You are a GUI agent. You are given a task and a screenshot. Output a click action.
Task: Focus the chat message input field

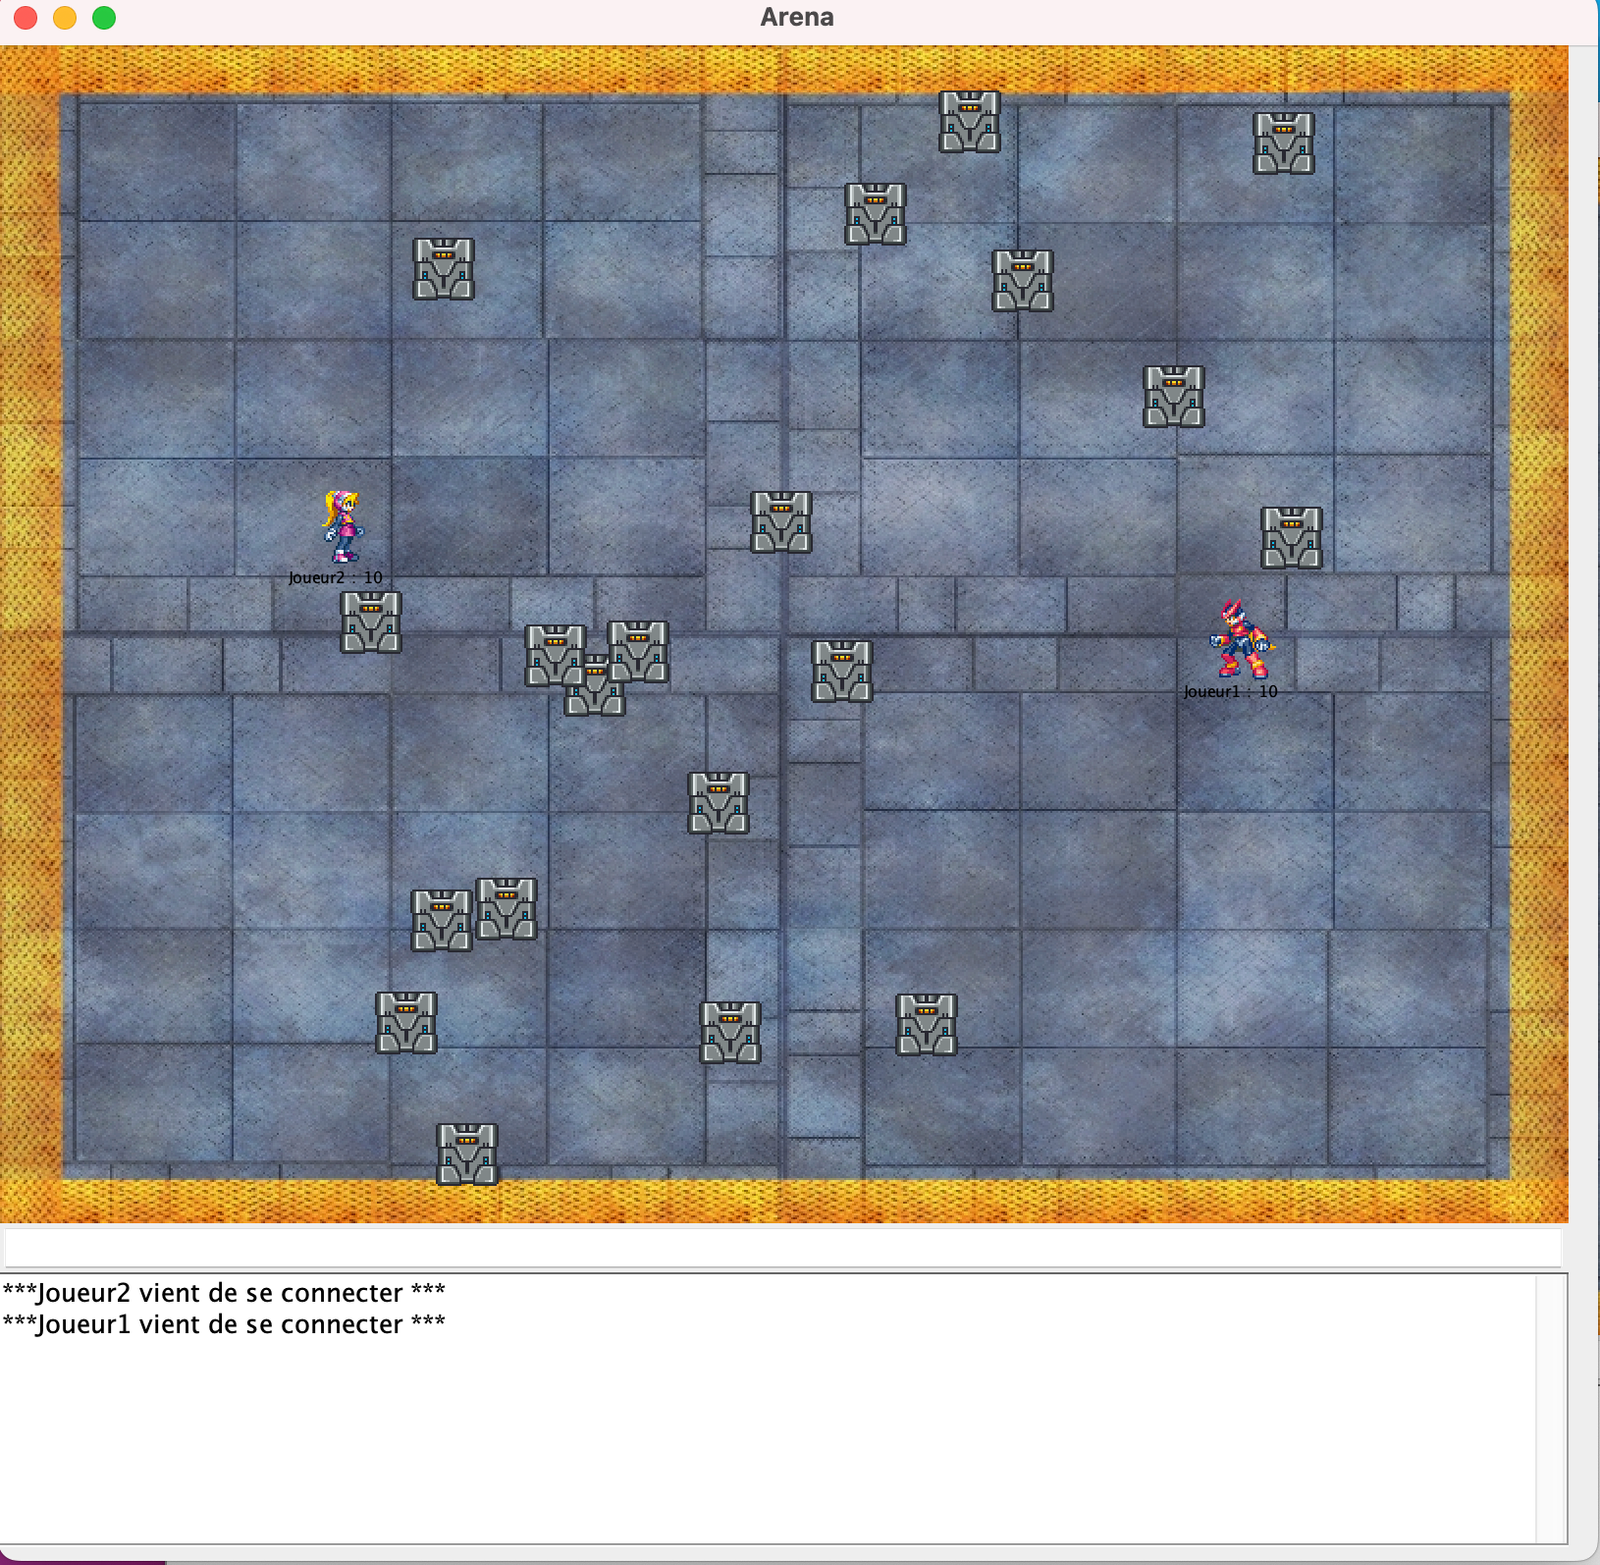(782, 1247)
